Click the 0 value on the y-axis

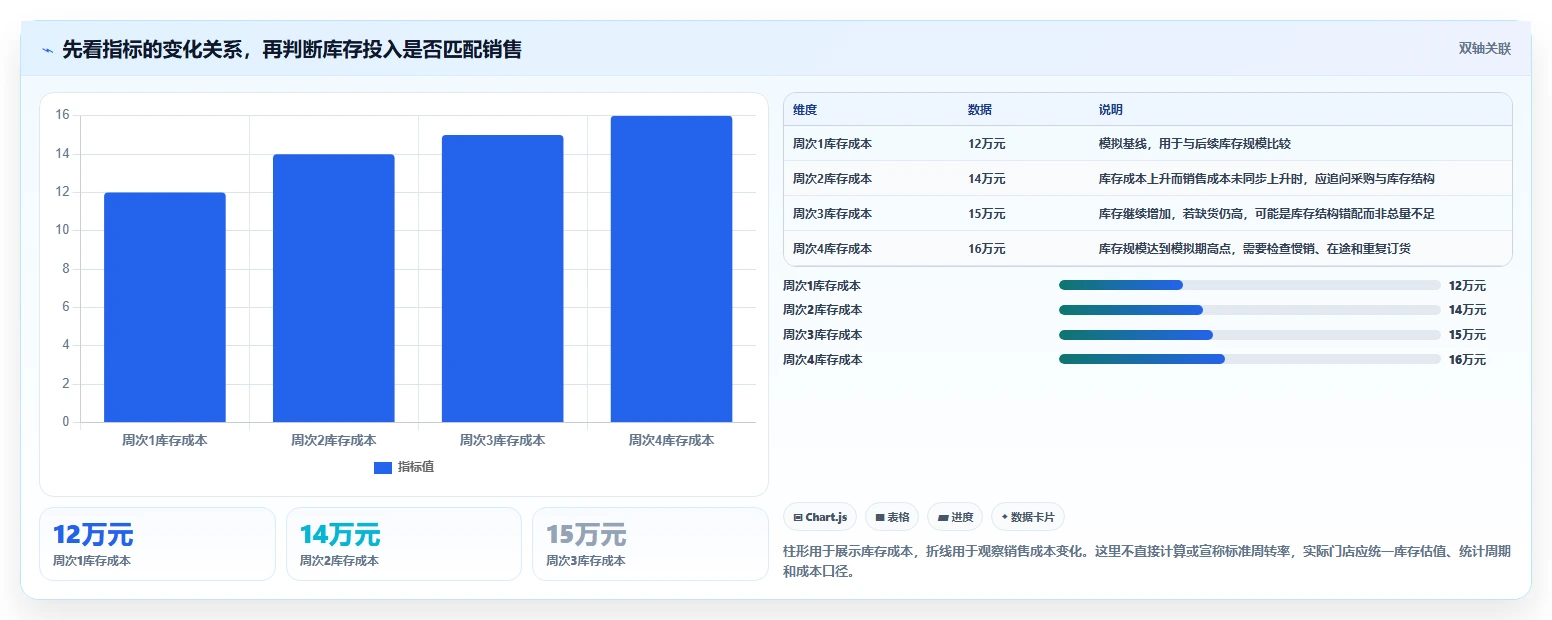pyautogui.click(x=66, y=422)
